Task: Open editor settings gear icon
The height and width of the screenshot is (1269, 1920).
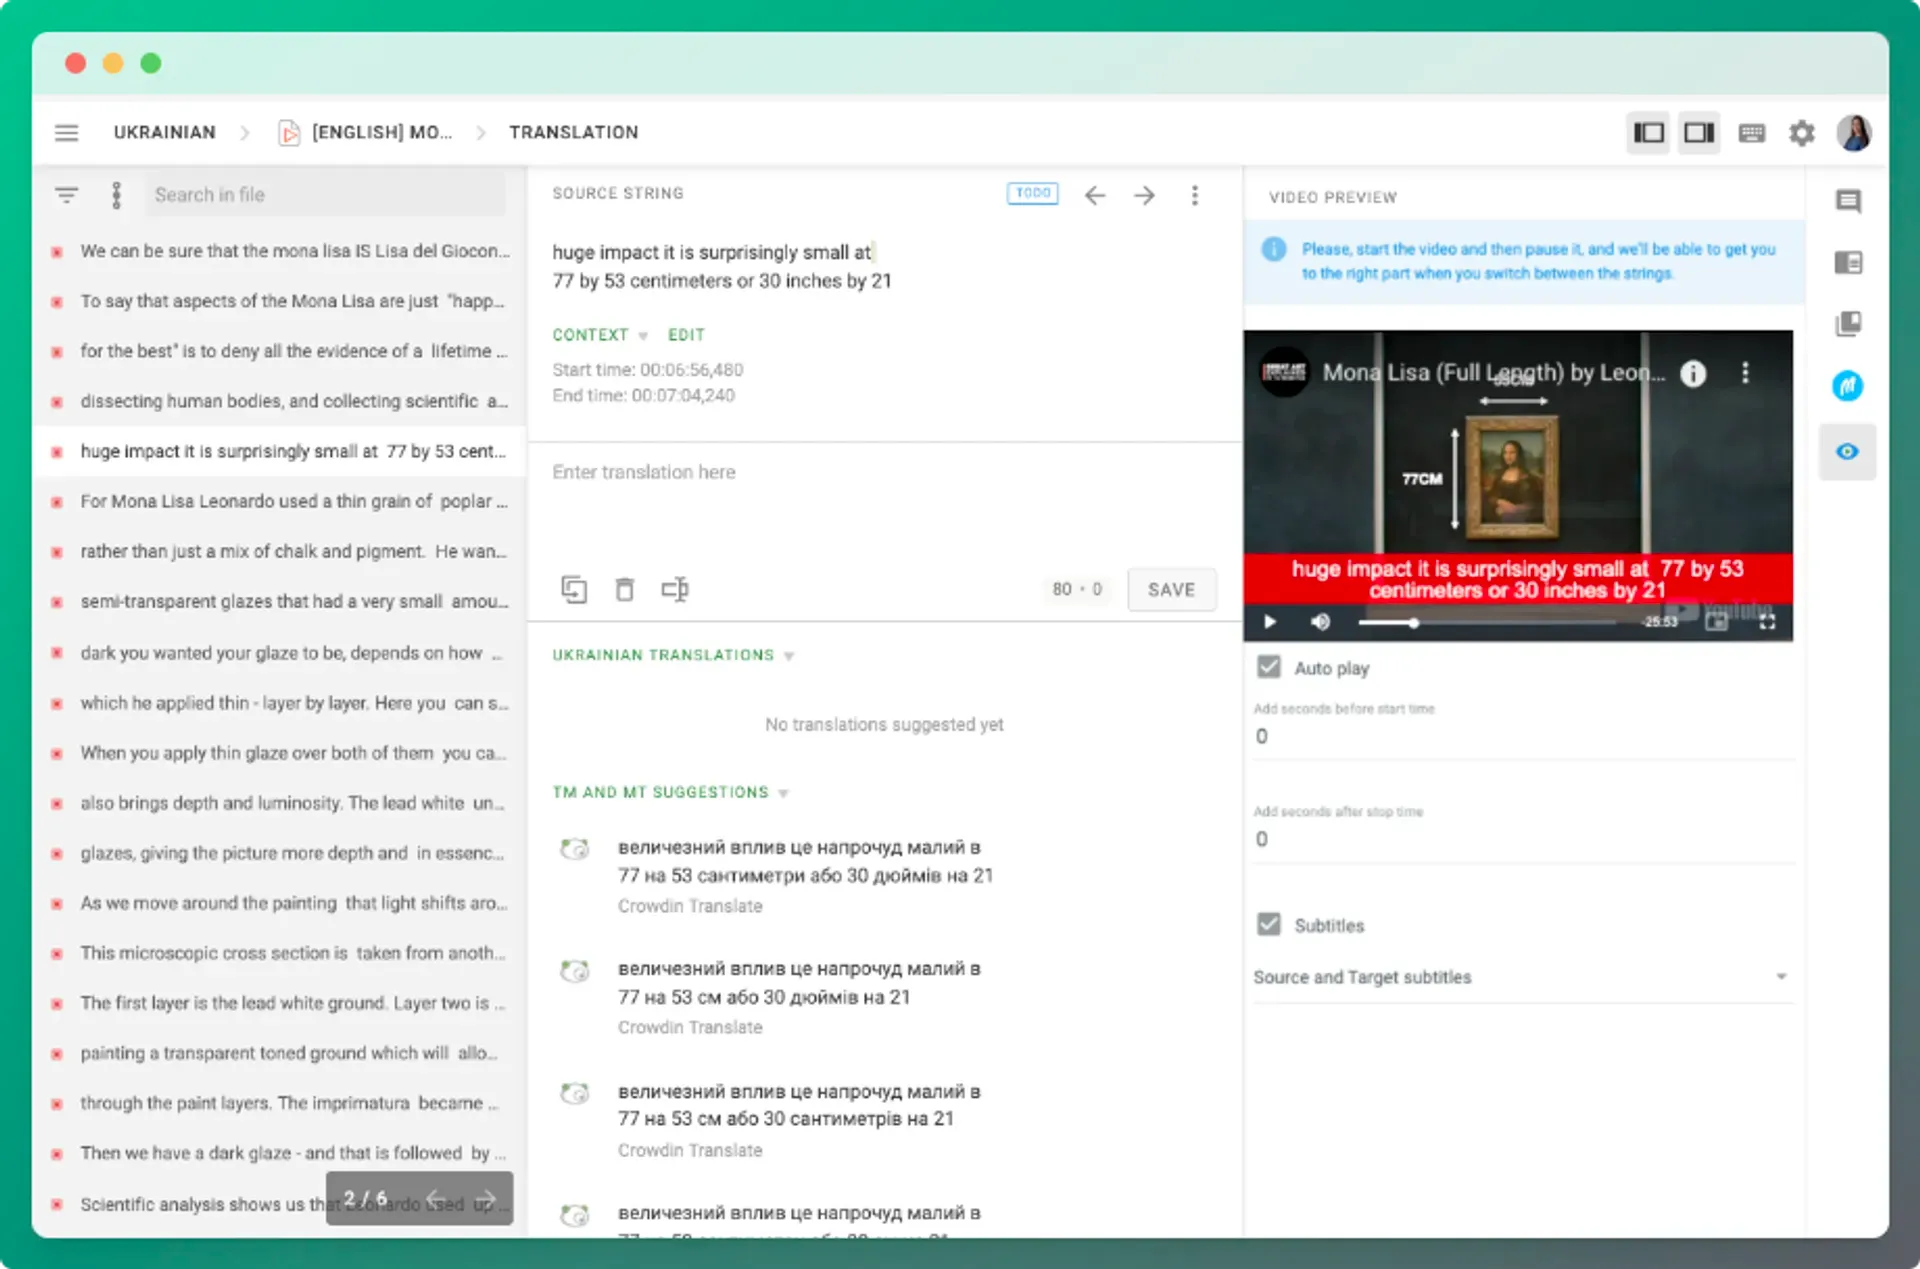Action: click(x=1801, y=132)
